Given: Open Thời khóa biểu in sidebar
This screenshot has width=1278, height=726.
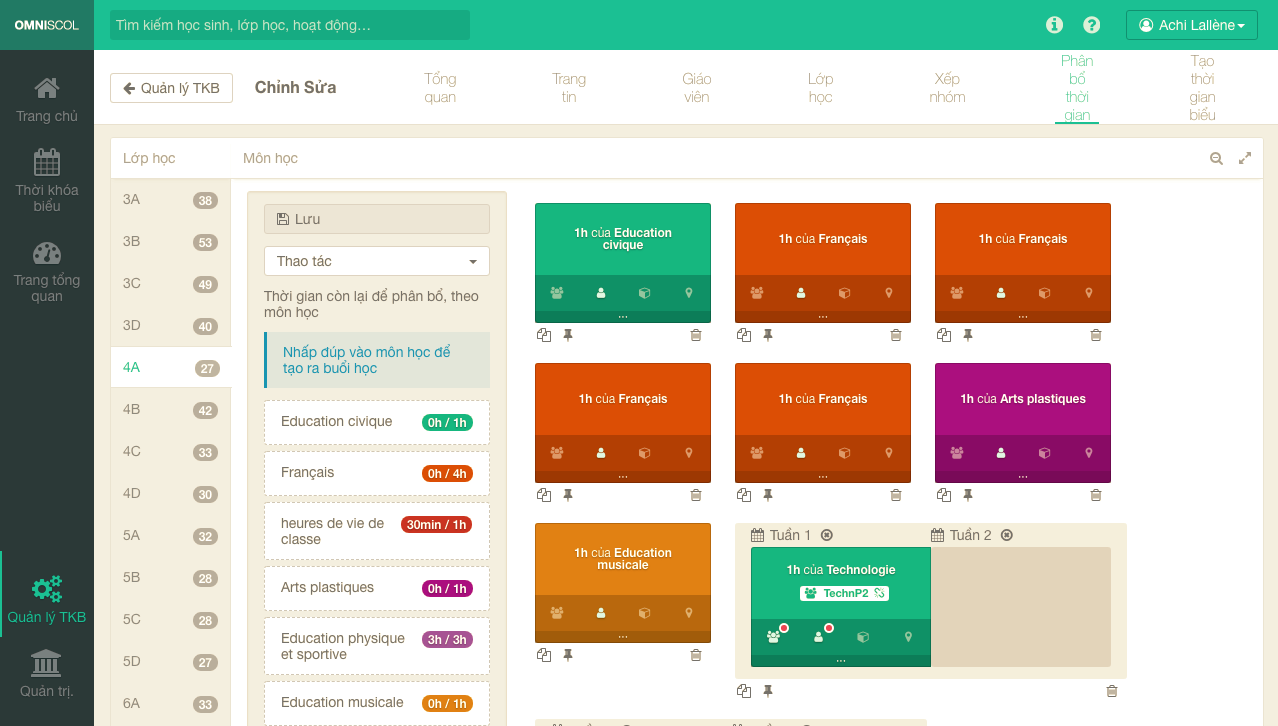Looking at the screenshot, I should pos(47,181).
